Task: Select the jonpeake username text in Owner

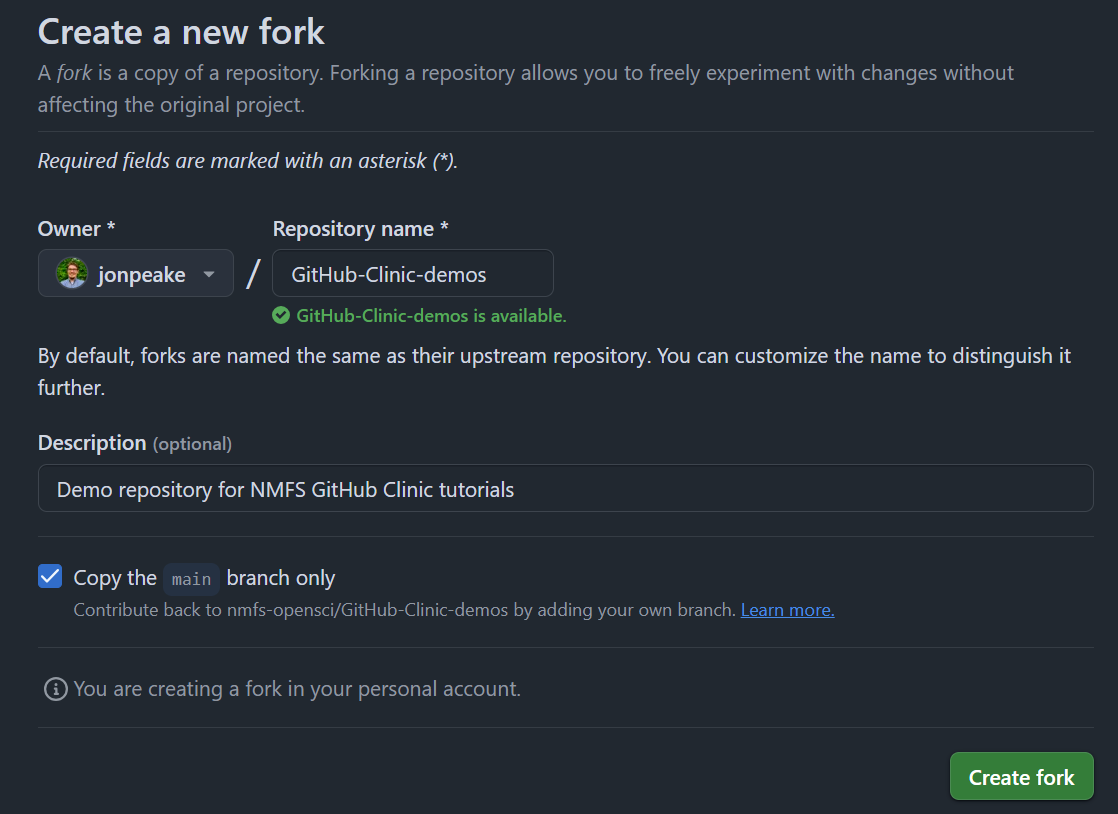Action: [x=141, y=275]
